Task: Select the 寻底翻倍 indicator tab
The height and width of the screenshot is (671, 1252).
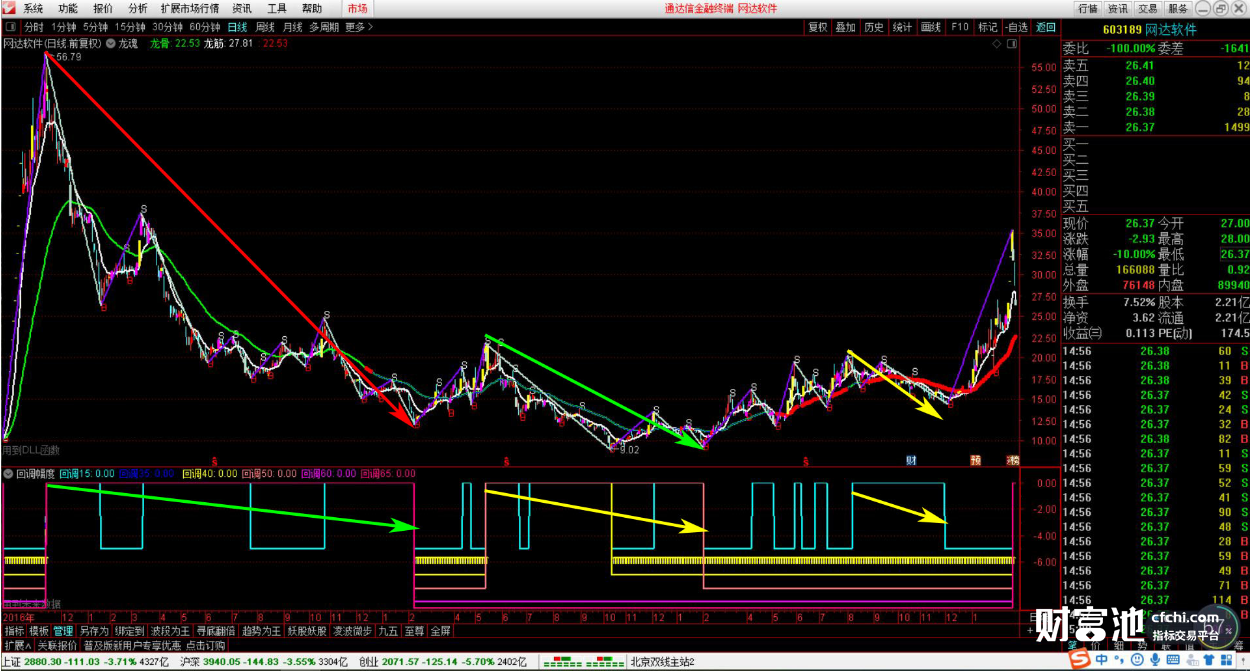Action: pyautogui.click(x=216, y=631)
